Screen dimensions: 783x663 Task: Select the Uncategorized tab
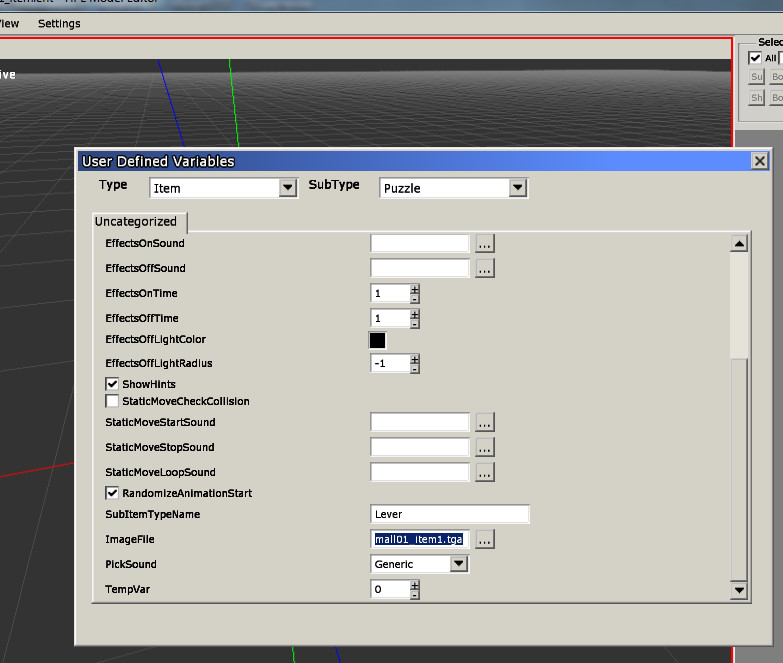(136, 222)
